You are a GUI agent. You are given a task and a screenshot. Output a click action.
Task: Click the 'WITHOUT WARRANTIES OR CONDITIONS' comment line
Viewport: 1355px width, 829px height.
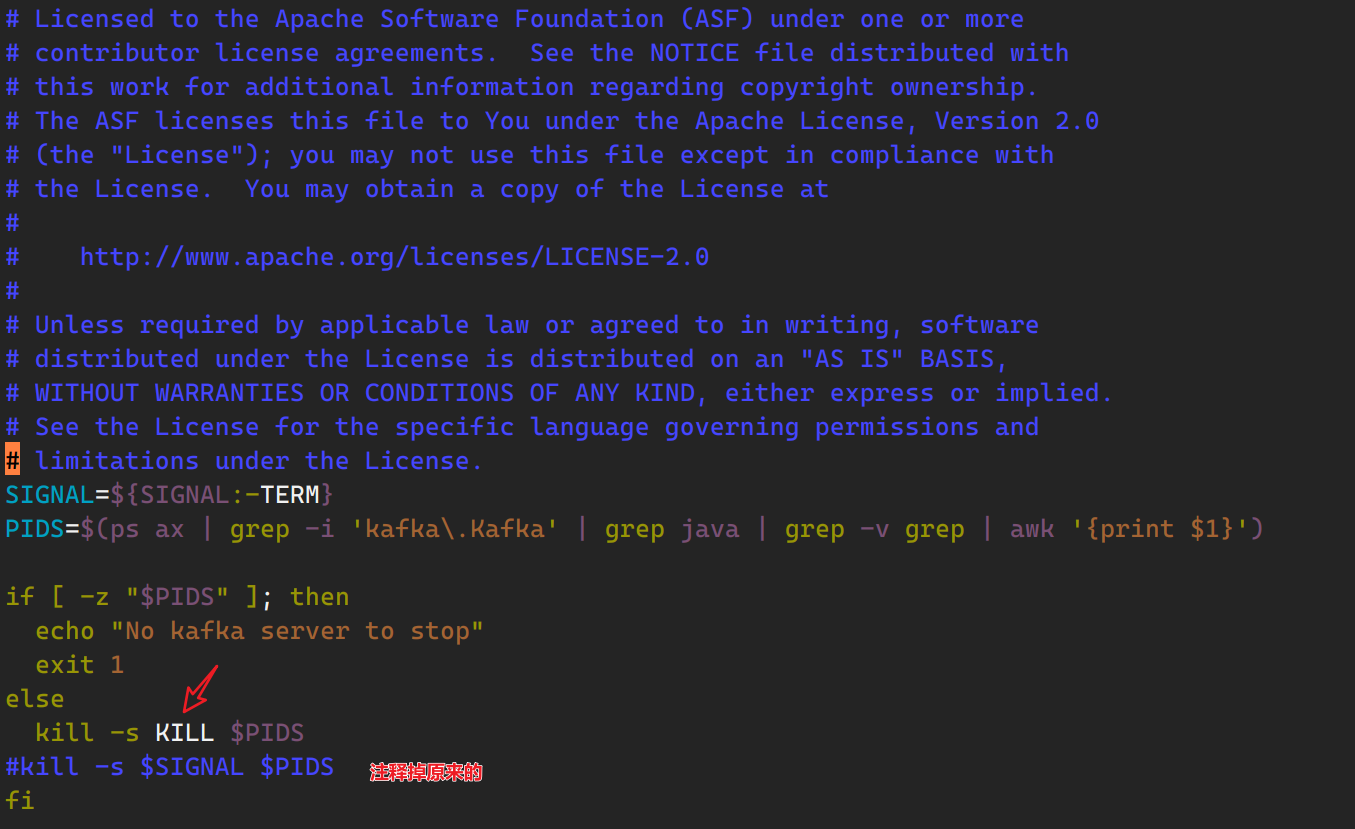560,393
